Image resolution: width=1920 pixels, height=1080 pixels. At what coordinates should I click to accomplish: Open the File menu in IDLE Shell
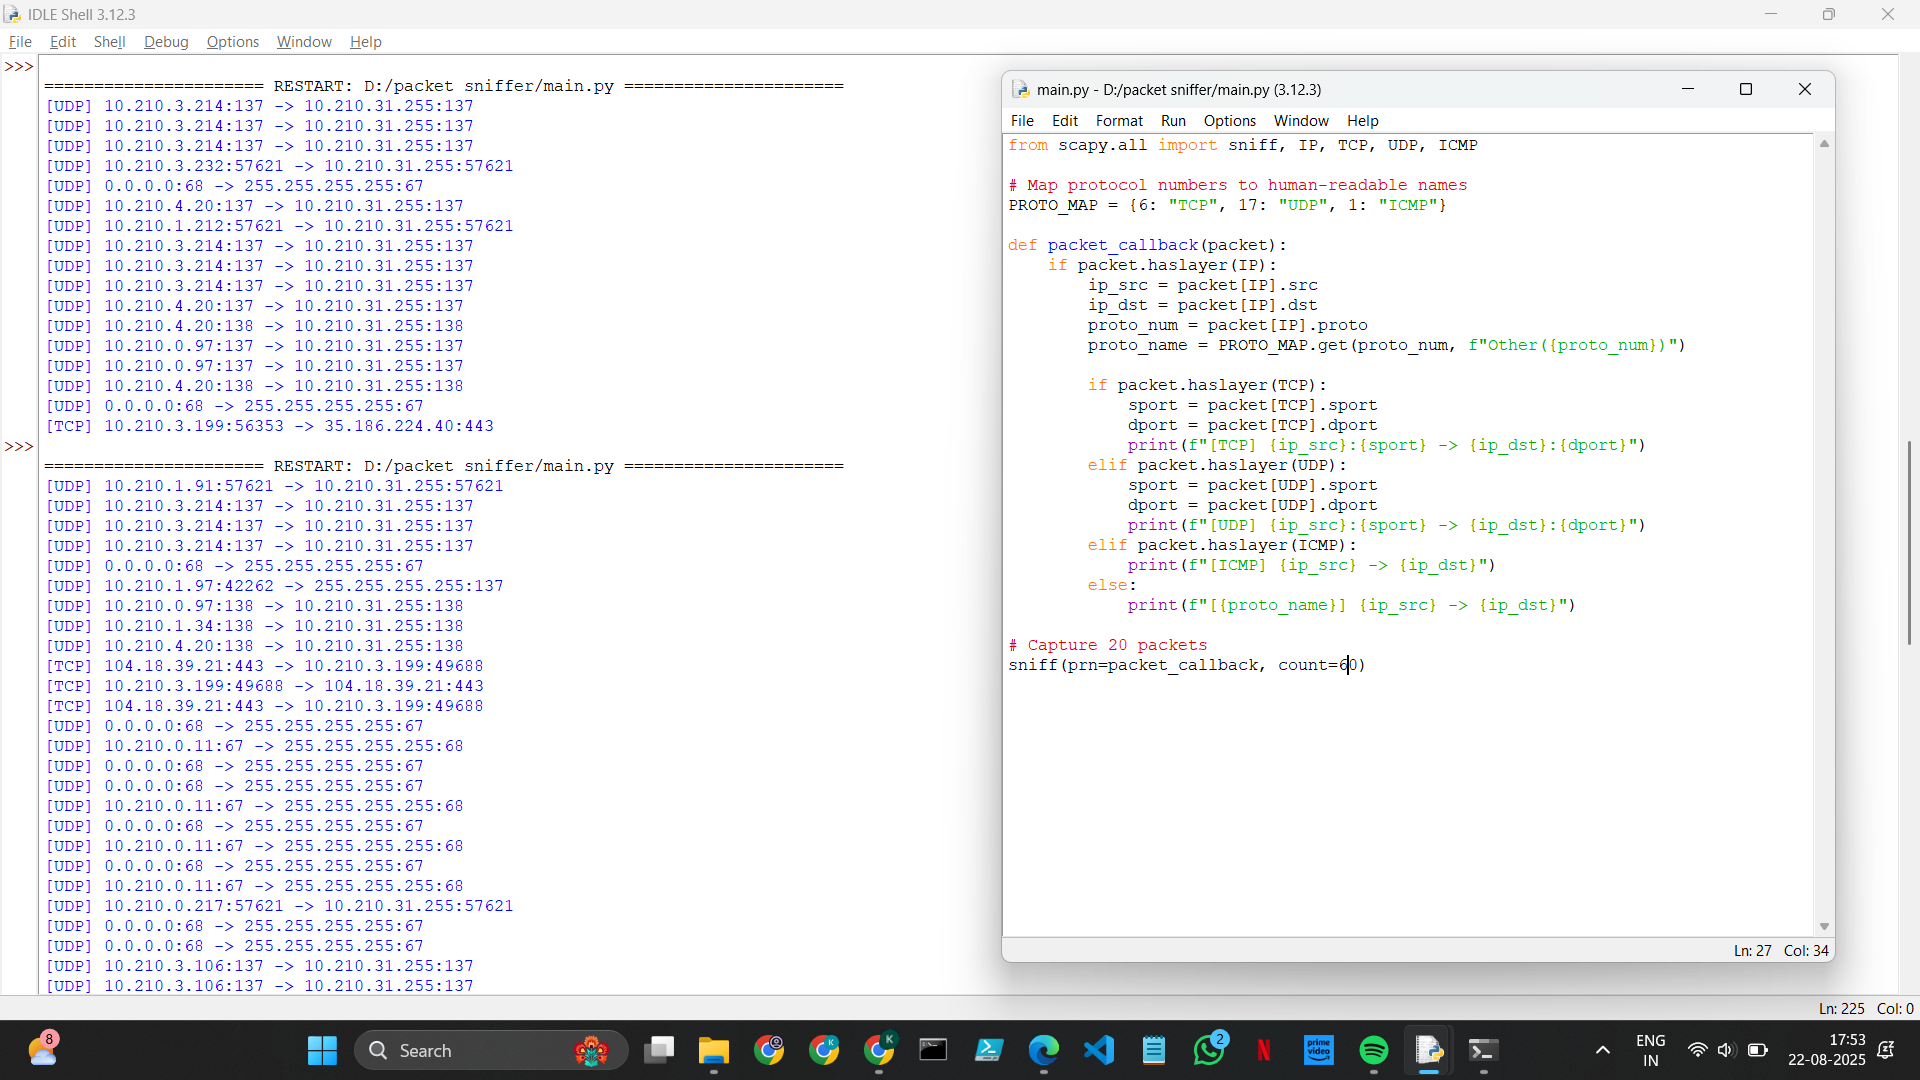coord(20,42)
